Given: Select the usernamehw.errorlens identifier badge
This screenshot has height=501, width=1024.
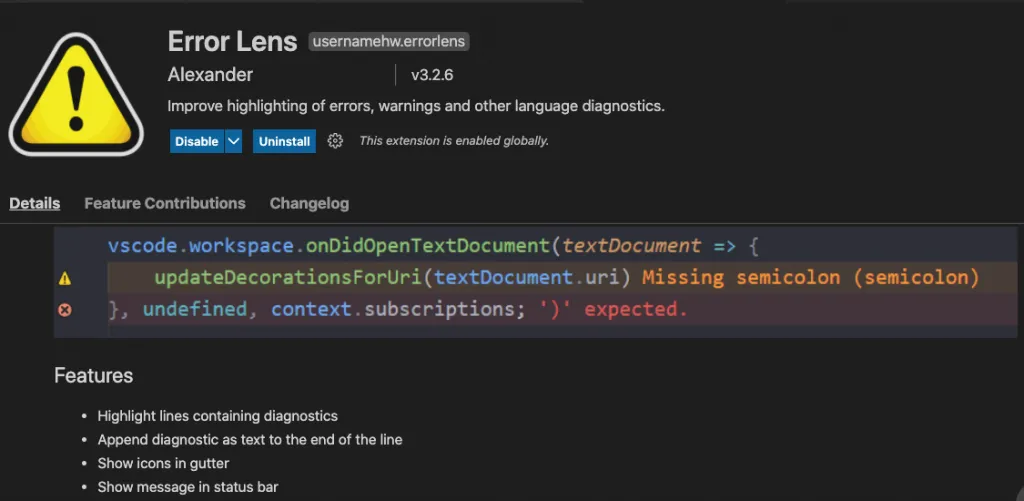Looking at the screenshot, I should (x=389, y=42).
